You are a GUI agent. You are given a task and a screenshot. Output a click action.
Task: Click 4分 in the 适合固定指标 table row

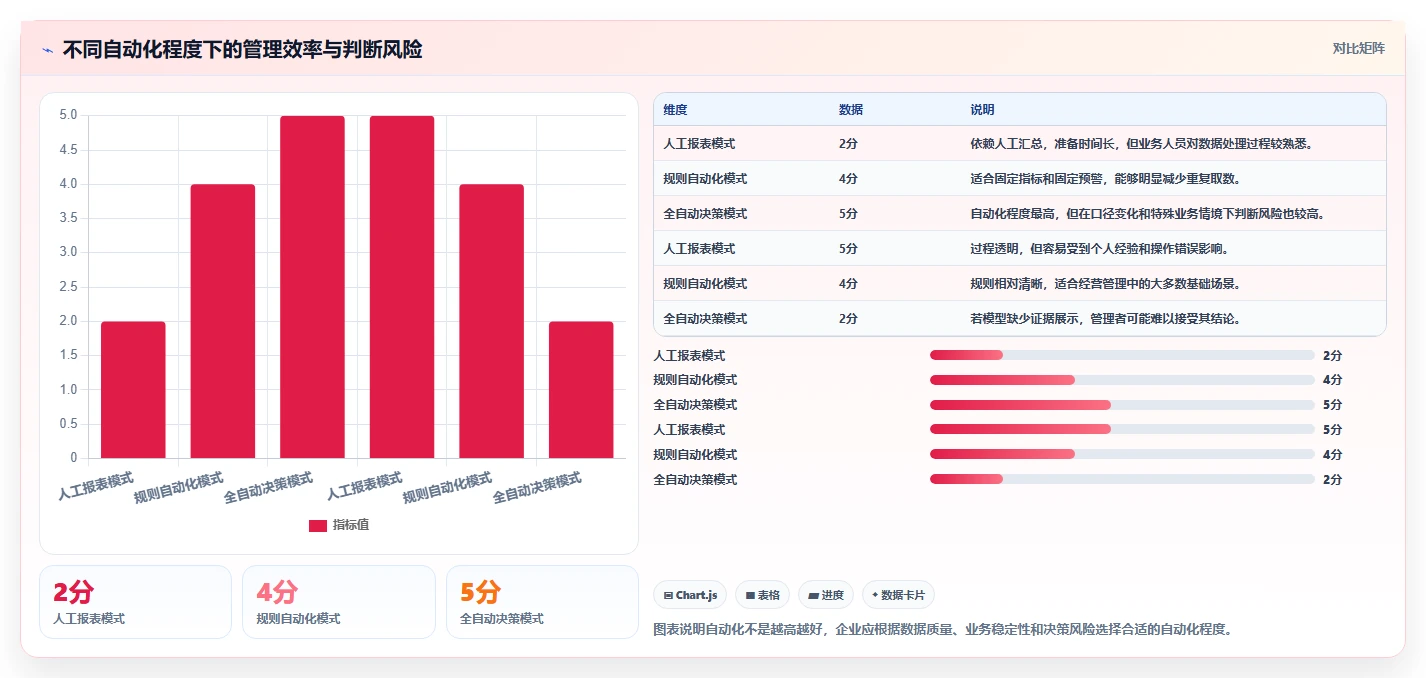pos(848,179)
